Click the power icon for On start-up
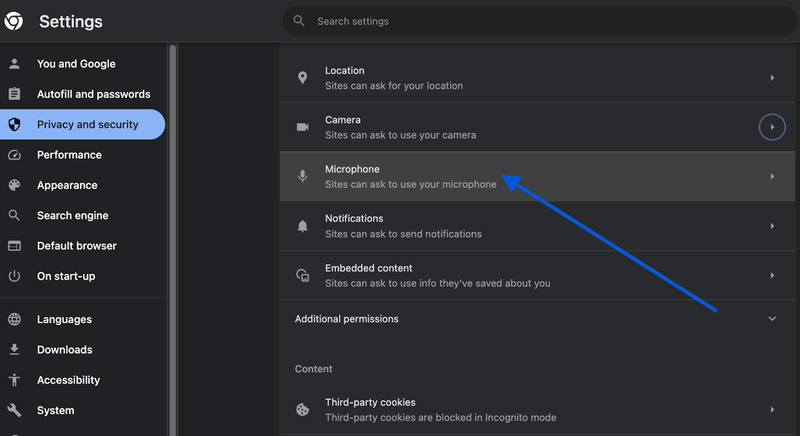This screenshot has height=436, width=800. click(x=14, y=276)
